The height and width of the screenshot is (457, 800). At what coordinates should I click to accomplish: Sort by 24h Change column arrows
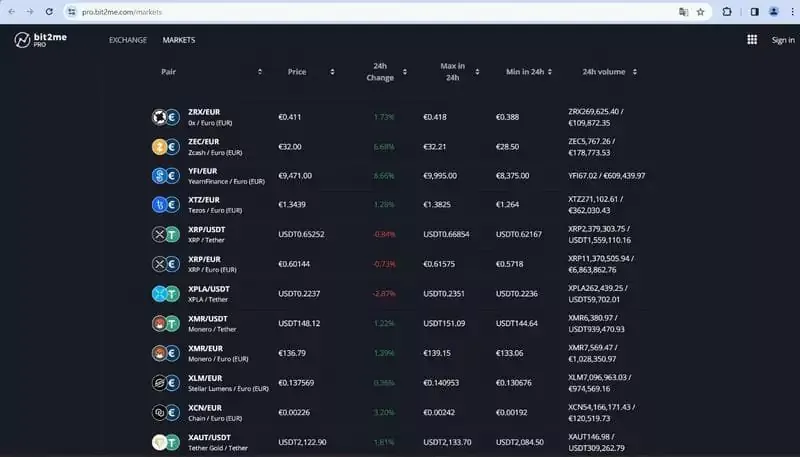click(405, 72)
